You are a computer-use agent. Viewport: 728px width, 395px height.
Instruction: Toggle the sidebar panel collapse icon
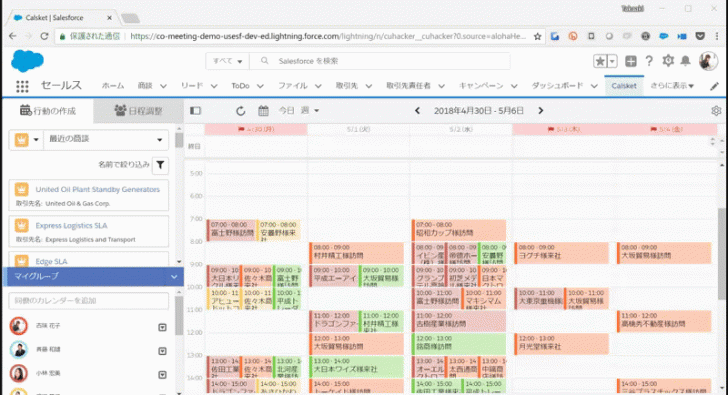pos(195,110)
